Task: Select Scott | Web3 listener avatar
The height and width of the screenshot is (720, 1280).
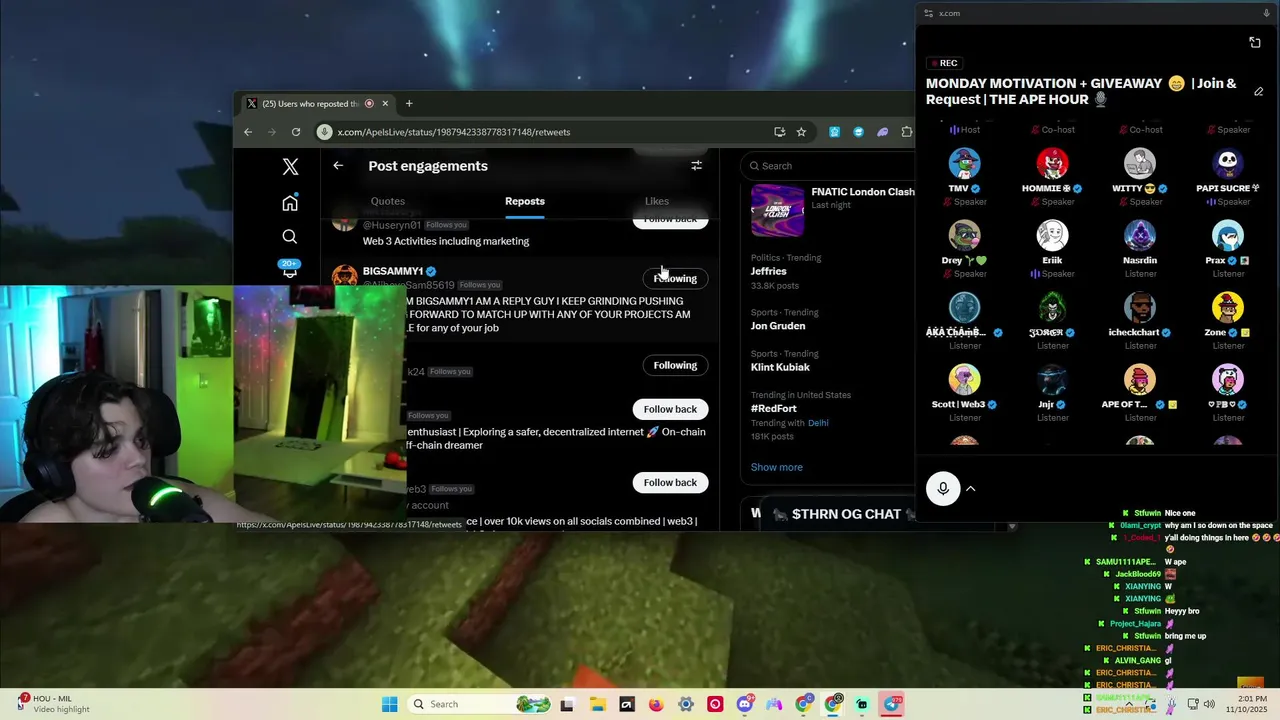Action: click(965, 379)
